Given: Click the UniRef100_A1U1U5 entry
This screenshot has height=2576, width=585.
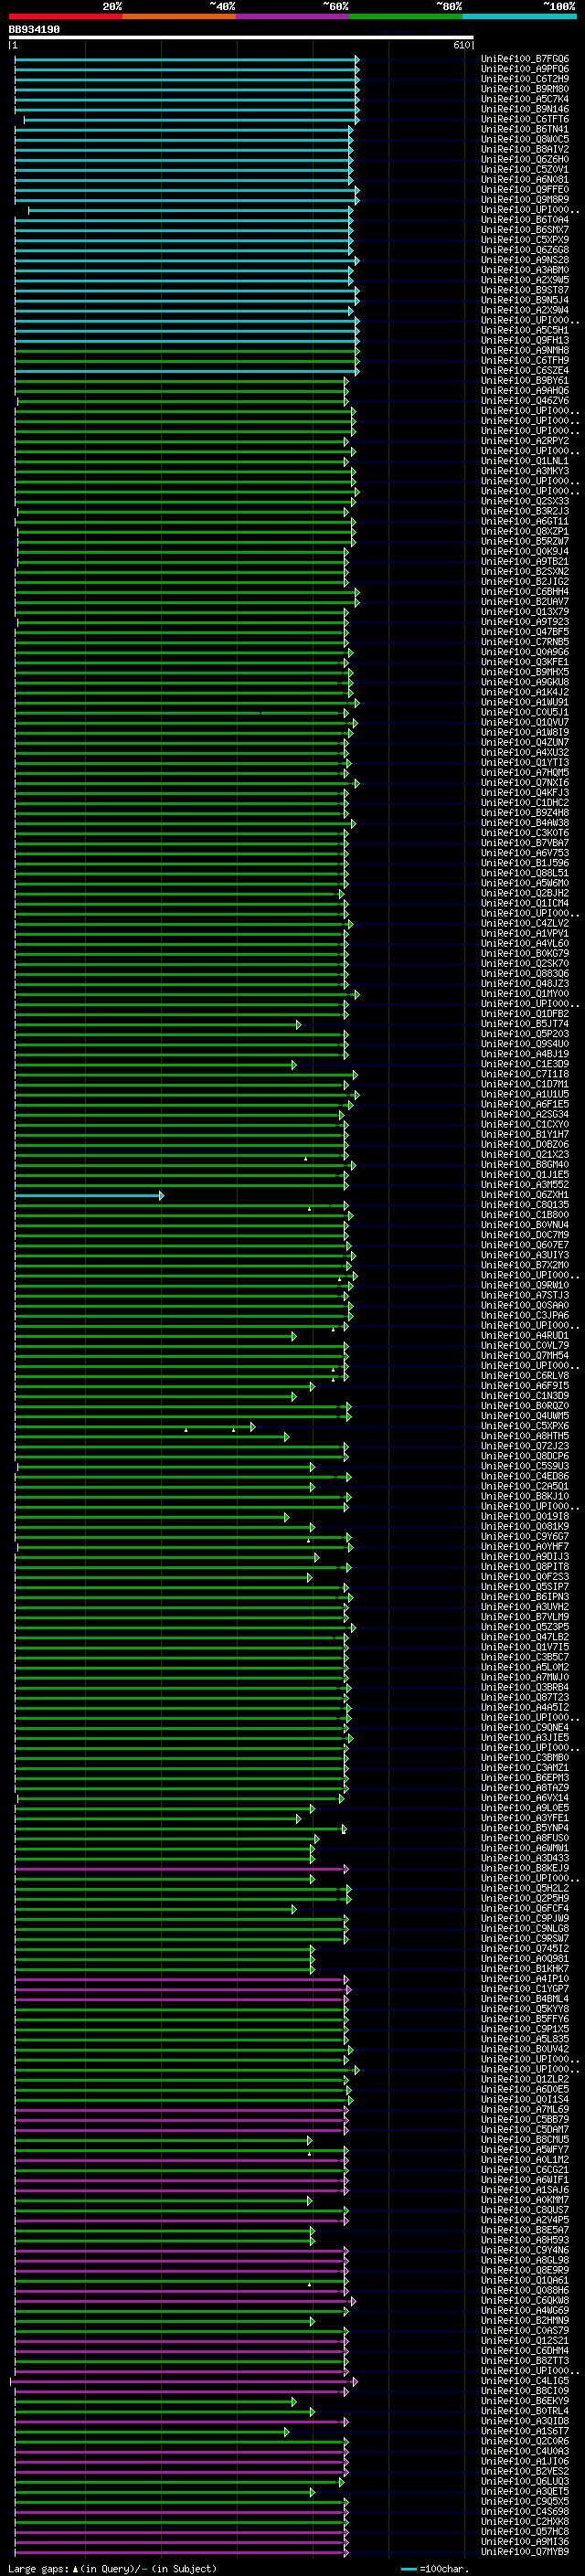Looking at the screenshot, I should point(525,1094).
